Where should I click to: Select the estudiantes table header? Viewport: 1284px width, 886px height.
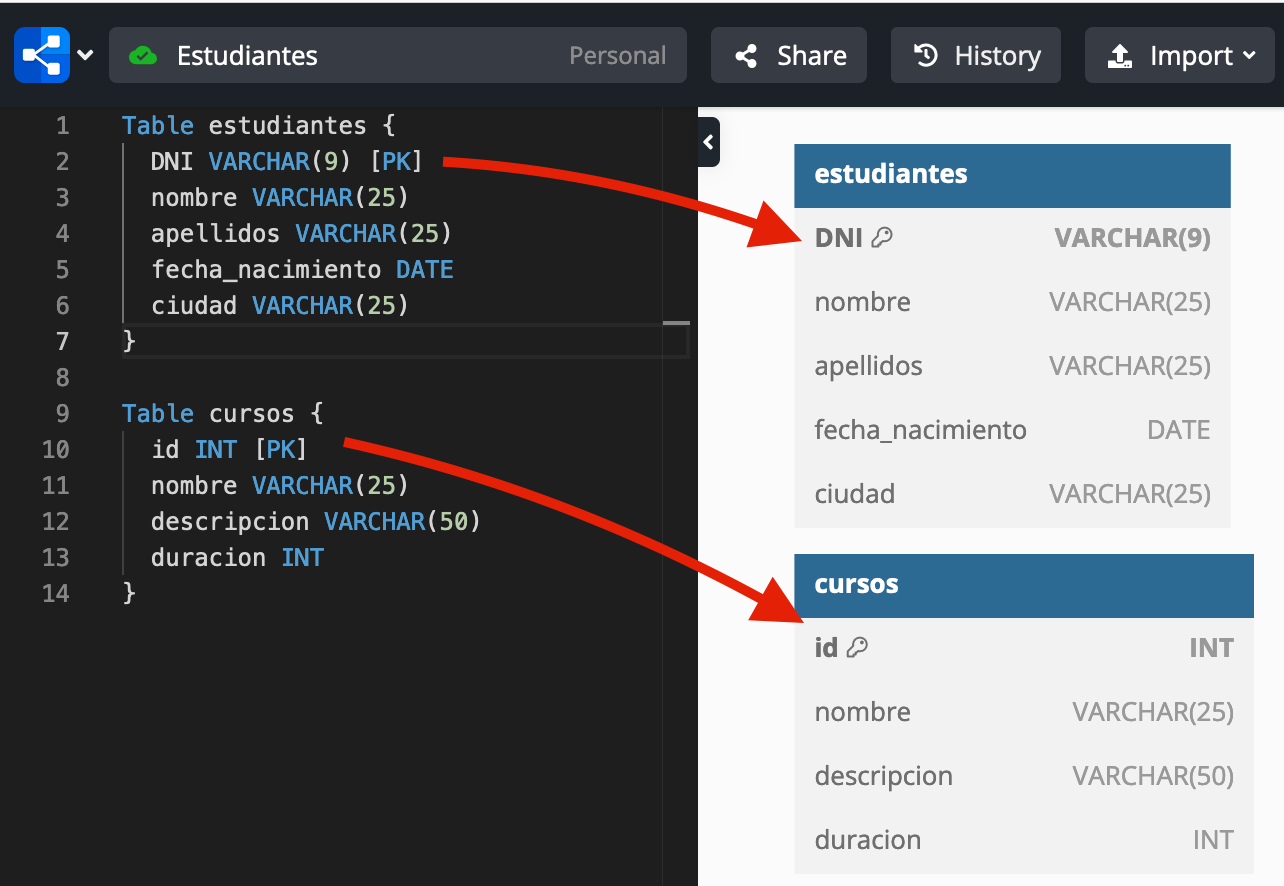coord(1011,175)
